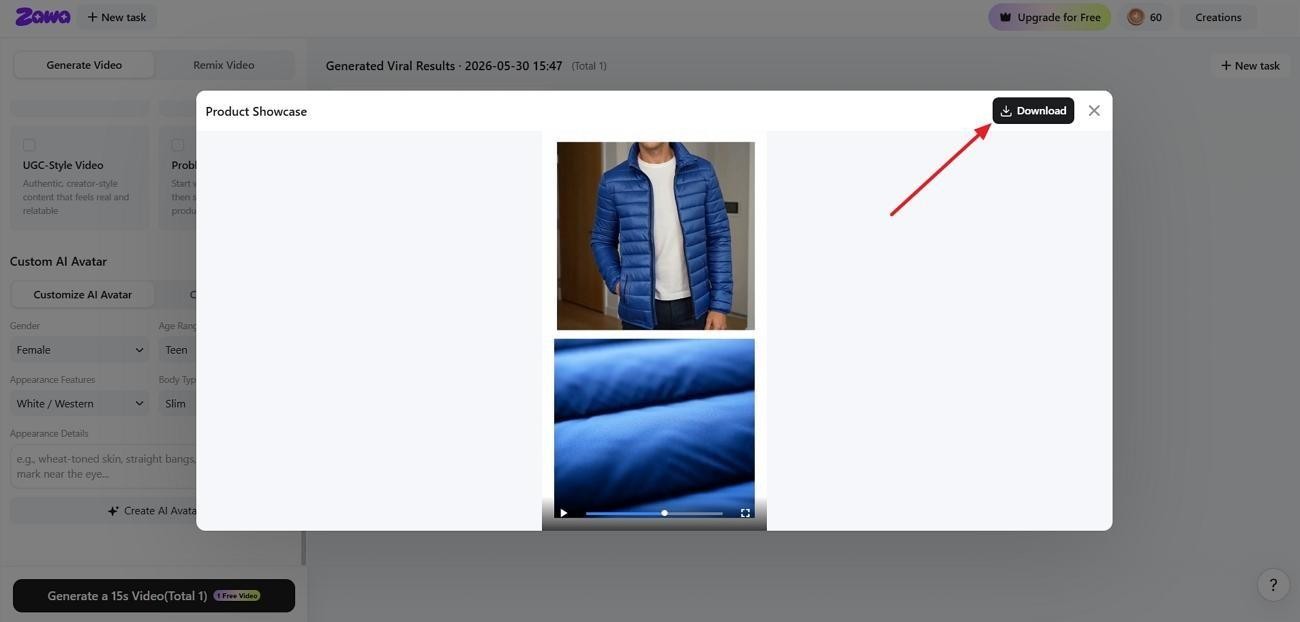Click New task in the top bar
Screen dimensions: 1300x622
[117, 17]
